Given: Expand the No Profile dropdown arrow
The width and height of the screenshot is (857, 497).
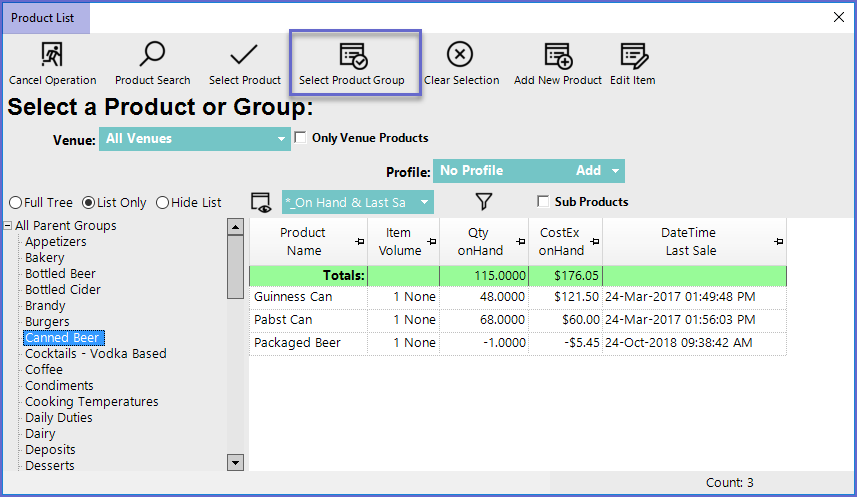Looking at the screenshot, I should click(x=615, y=171).
